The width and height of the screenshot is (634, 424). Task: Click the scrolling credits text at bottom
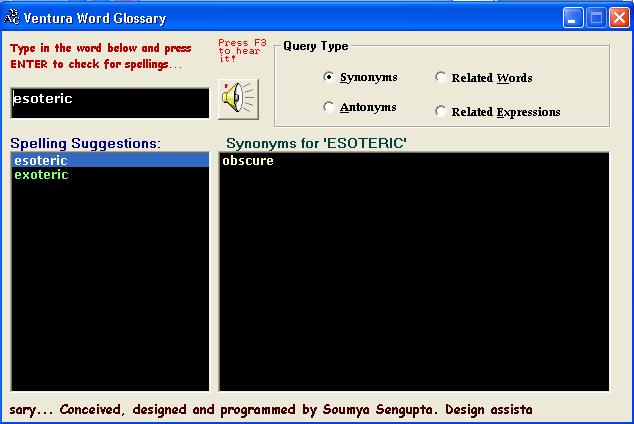270,409
